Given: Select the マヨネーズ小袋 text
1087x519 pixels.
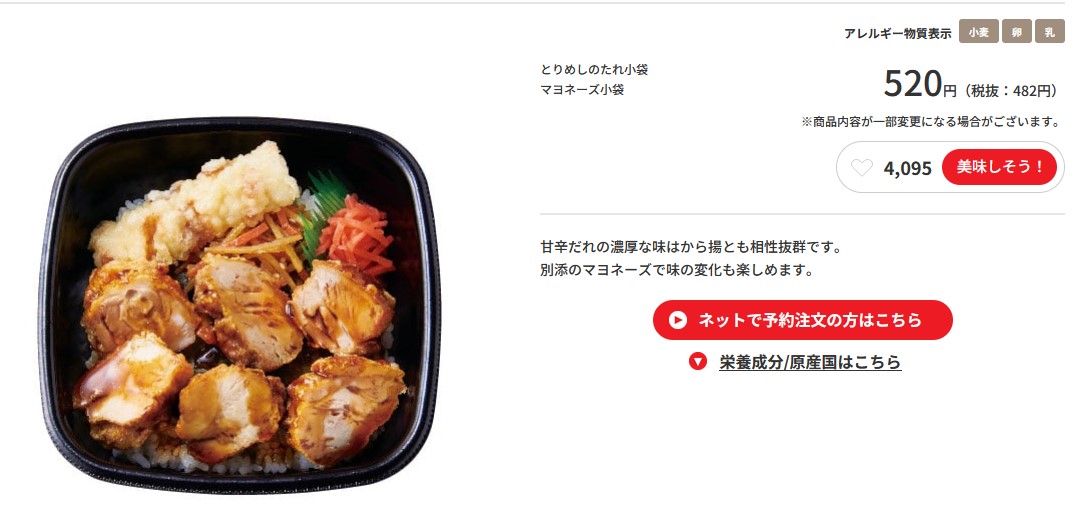Looking at the screenshot, I should pyautogui.click(x=582, y=89).
